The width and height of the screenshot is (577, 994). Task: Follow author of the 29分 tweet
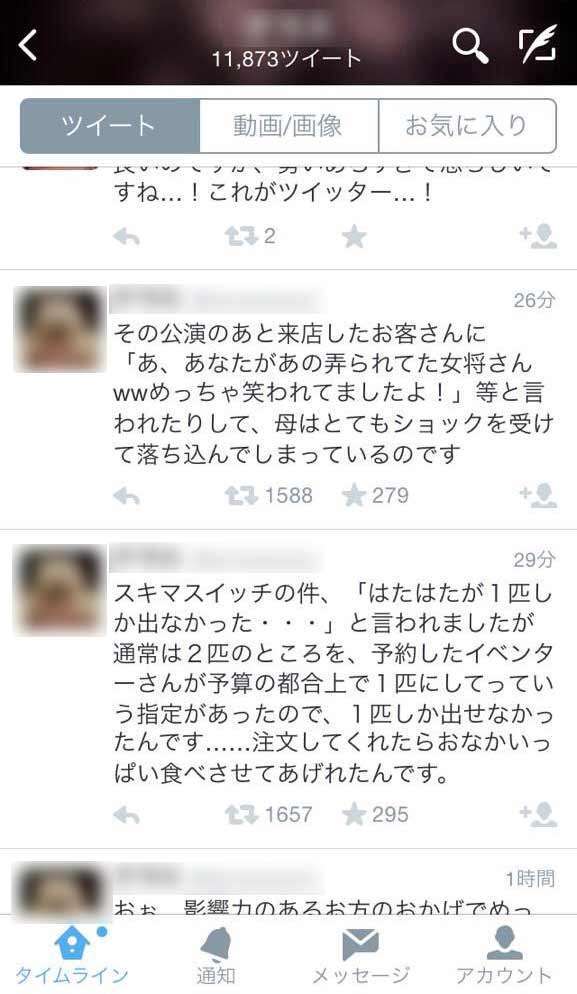[538, 815]
